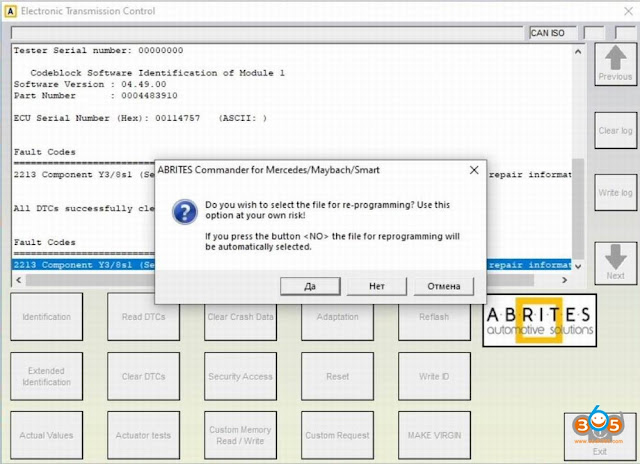Screen dimensions: 640x464
Task: Click the Write ID button
Action: 434,376
